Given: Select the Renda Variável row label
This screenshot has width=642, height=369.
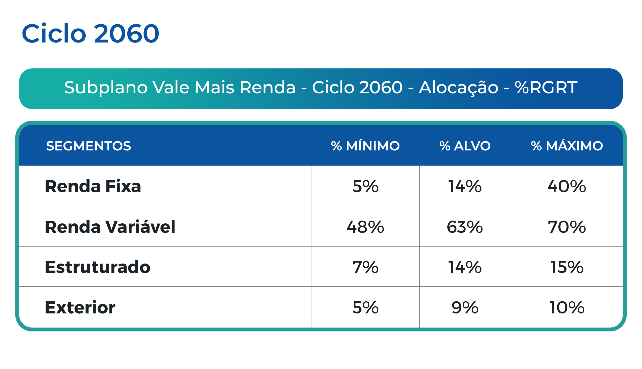Looking at the screenshot, I should point(110,227).
